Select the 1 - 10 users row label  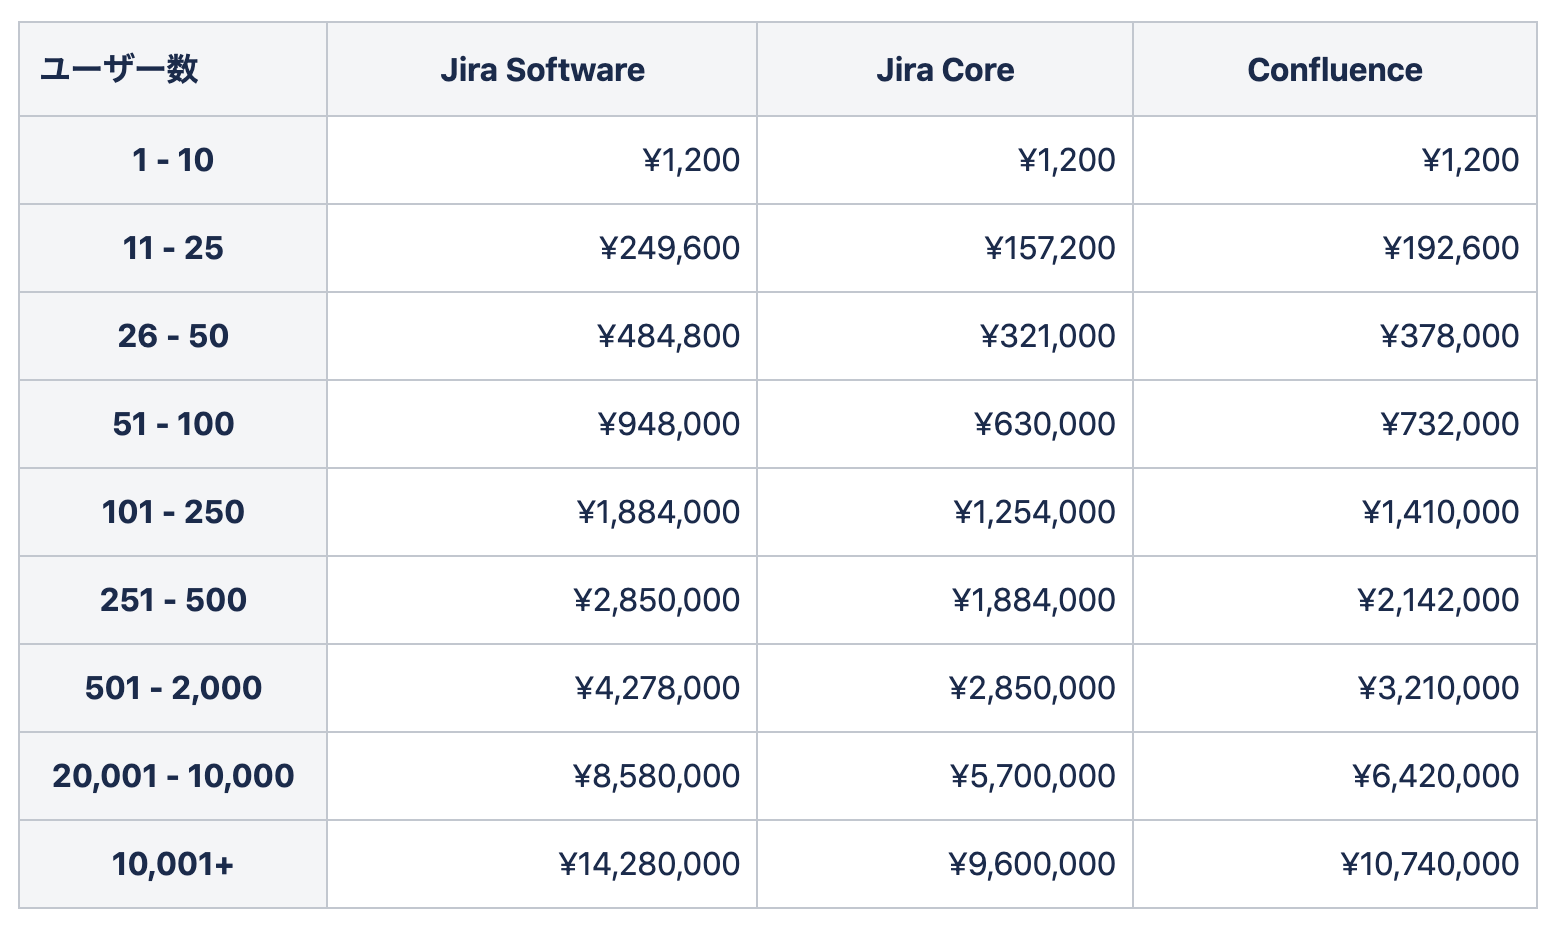[x=173, y=160]
